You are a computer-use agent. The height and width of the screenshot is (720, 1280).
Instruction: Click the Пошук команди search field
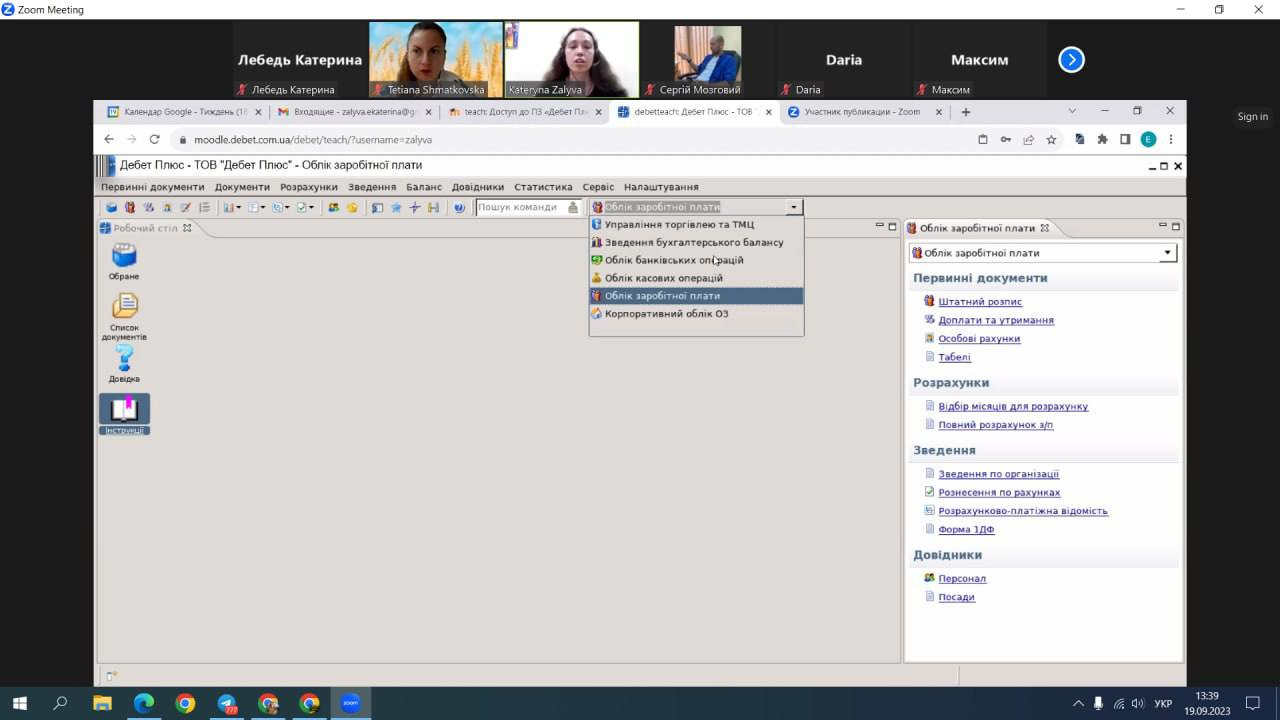520,208
